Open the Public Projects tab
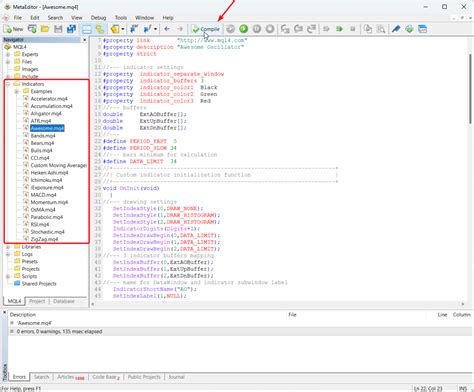Image resolution: width=474 pixels, height=392 pixels. click(x=144, y=377)
